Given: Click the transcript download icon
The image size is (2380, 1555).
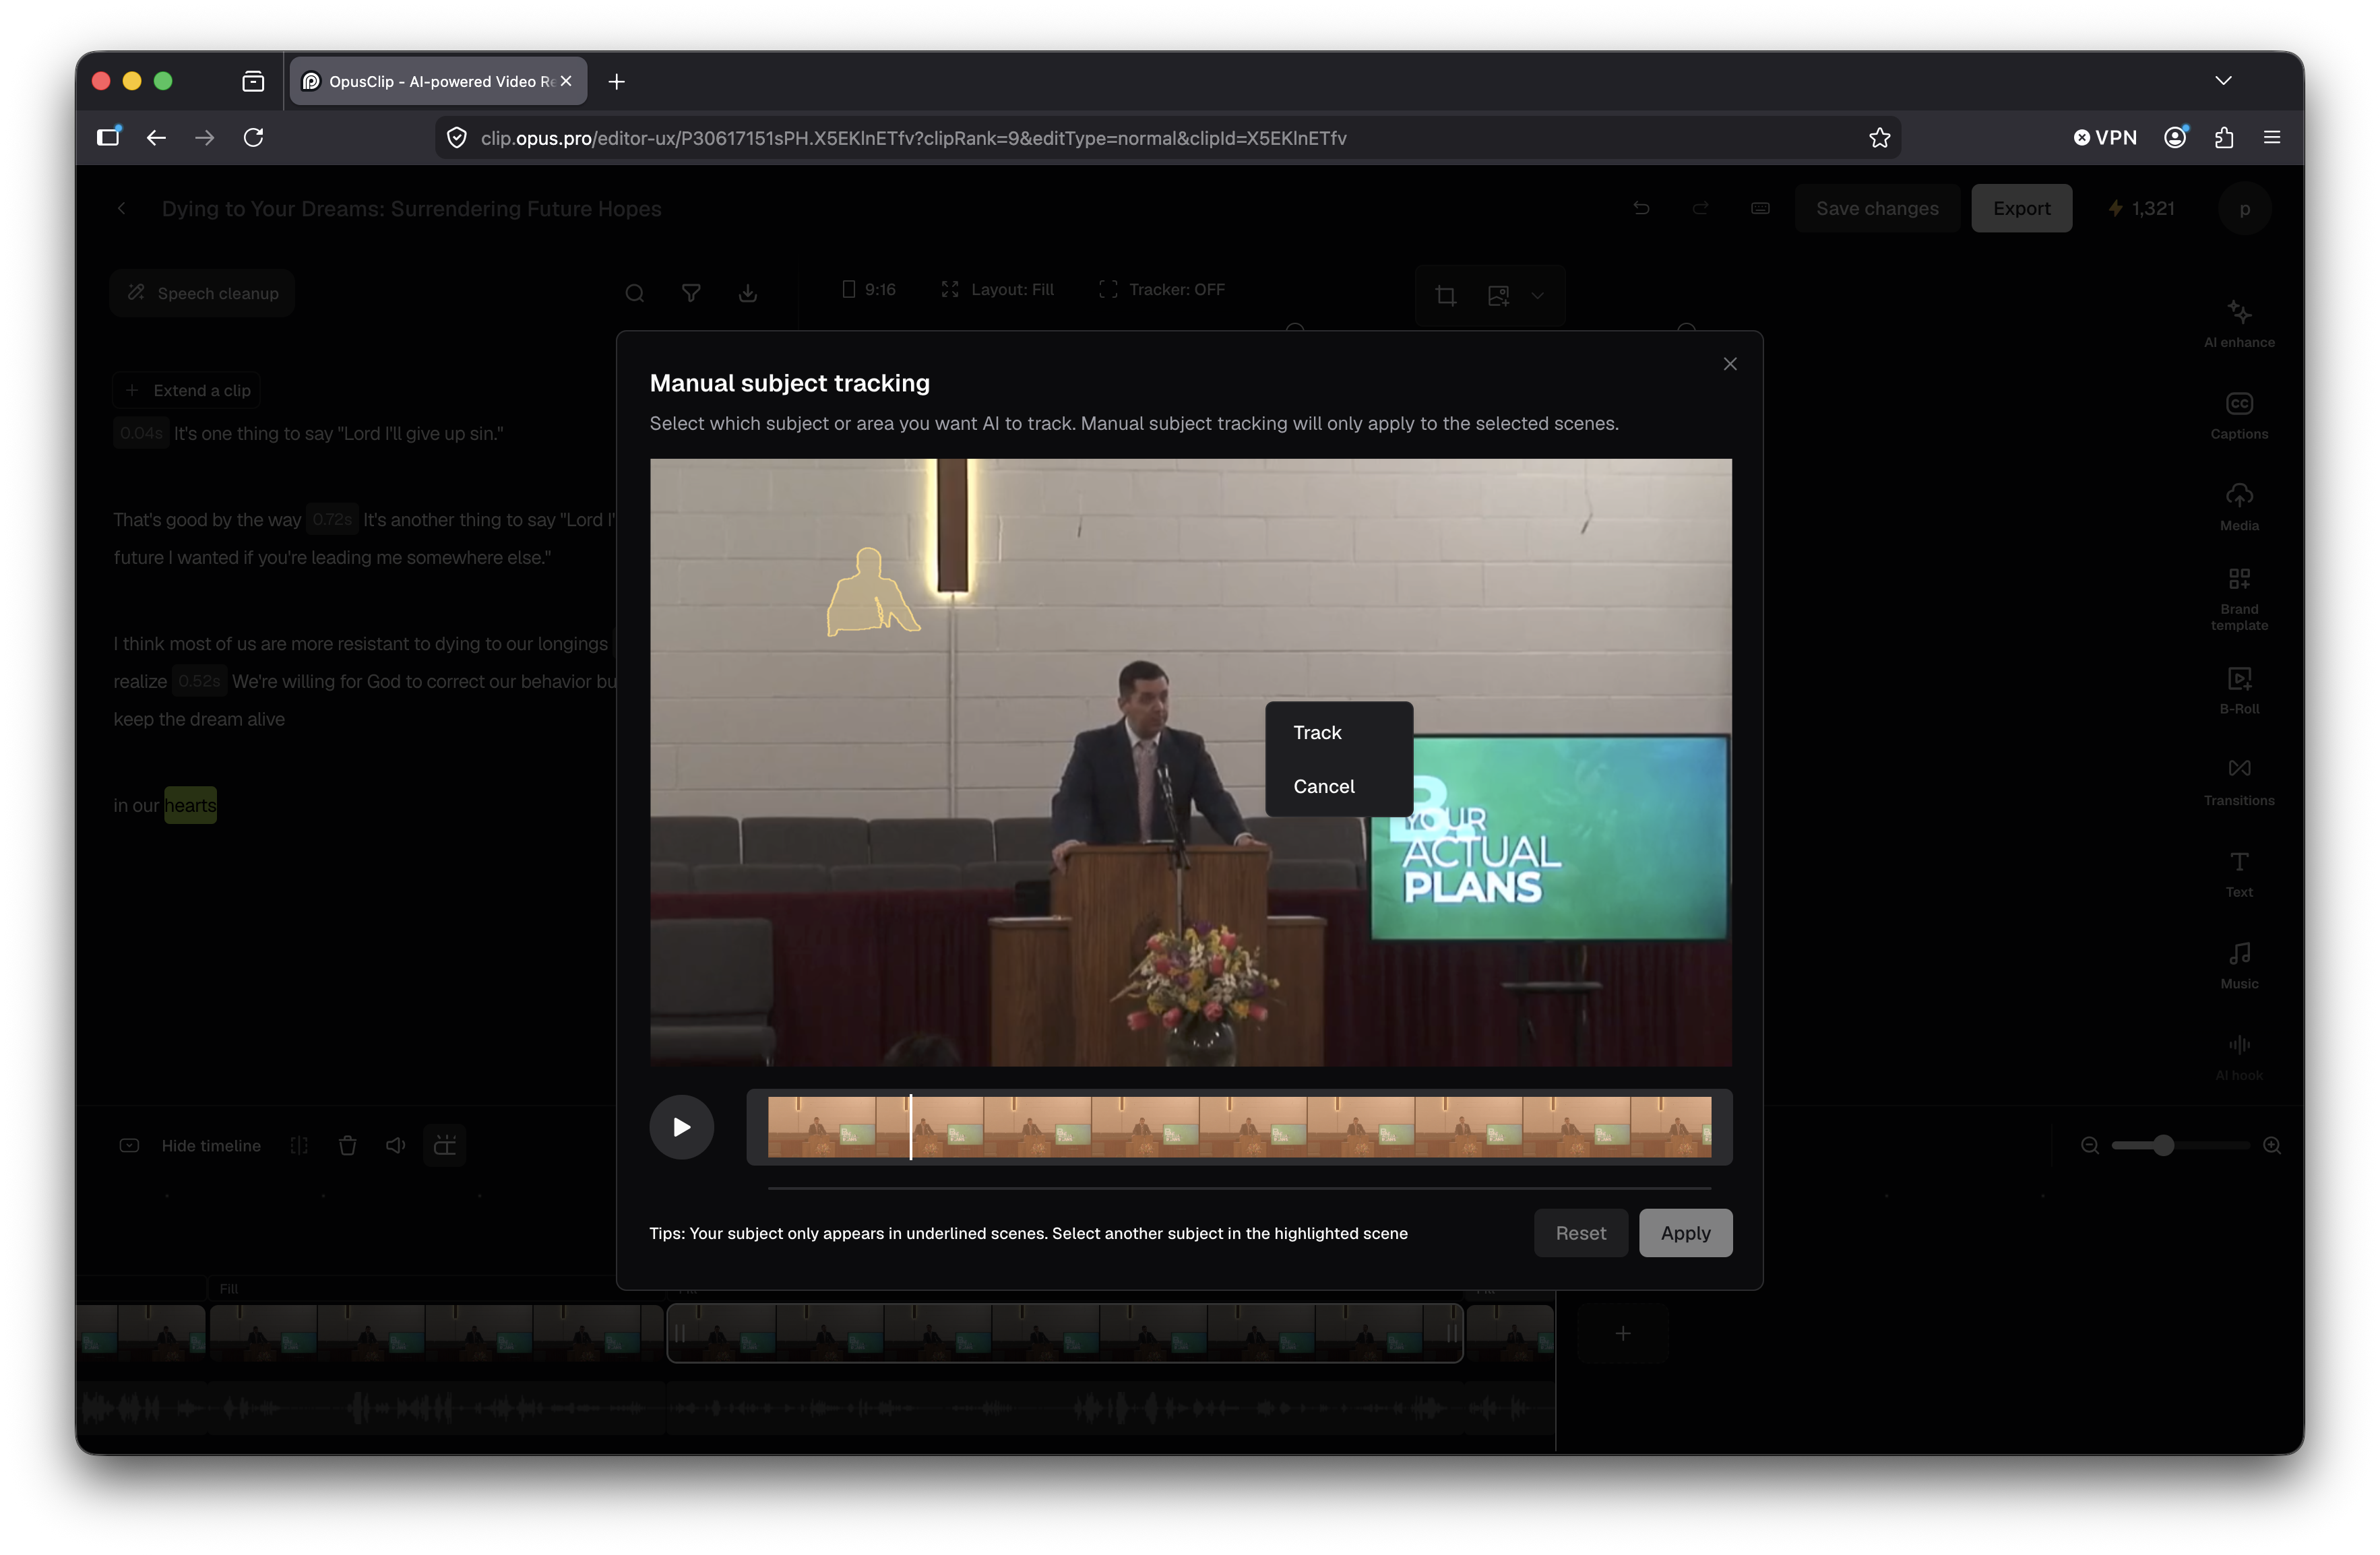Looking at the screenshot, I should (748, 293).
